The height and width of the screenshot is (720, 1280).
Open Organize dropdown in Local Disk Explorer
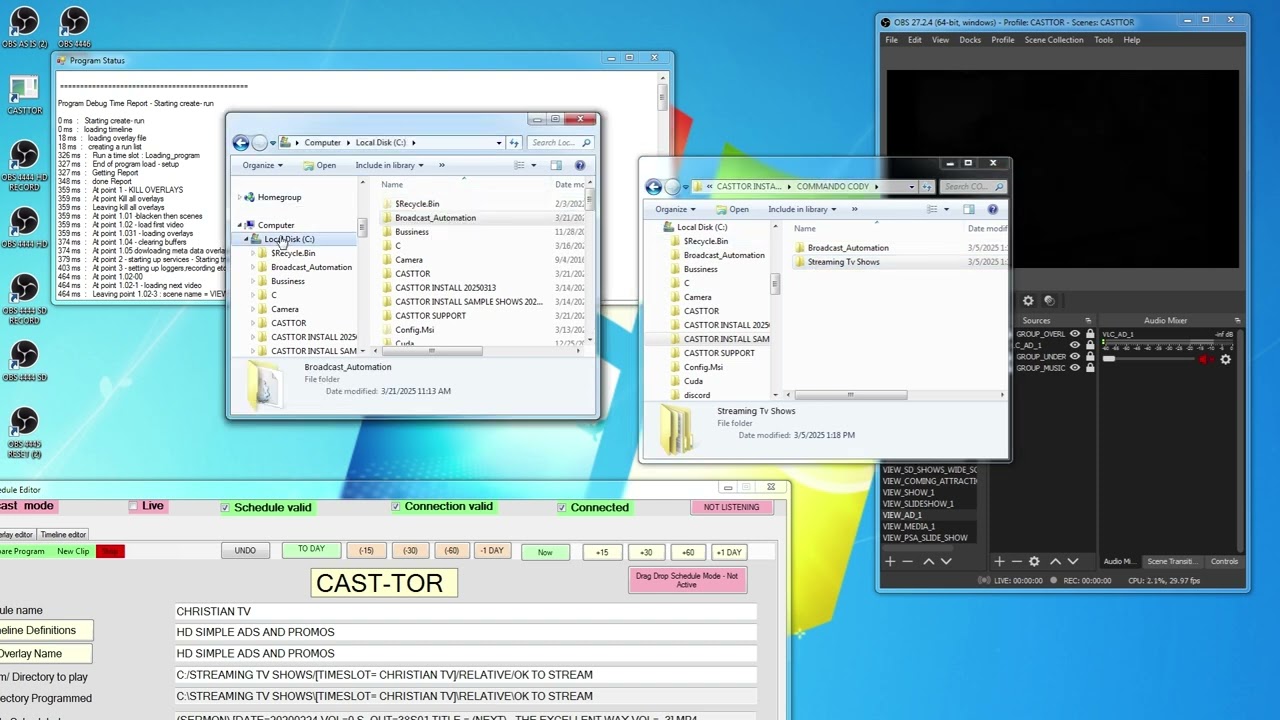coord(262,165)
